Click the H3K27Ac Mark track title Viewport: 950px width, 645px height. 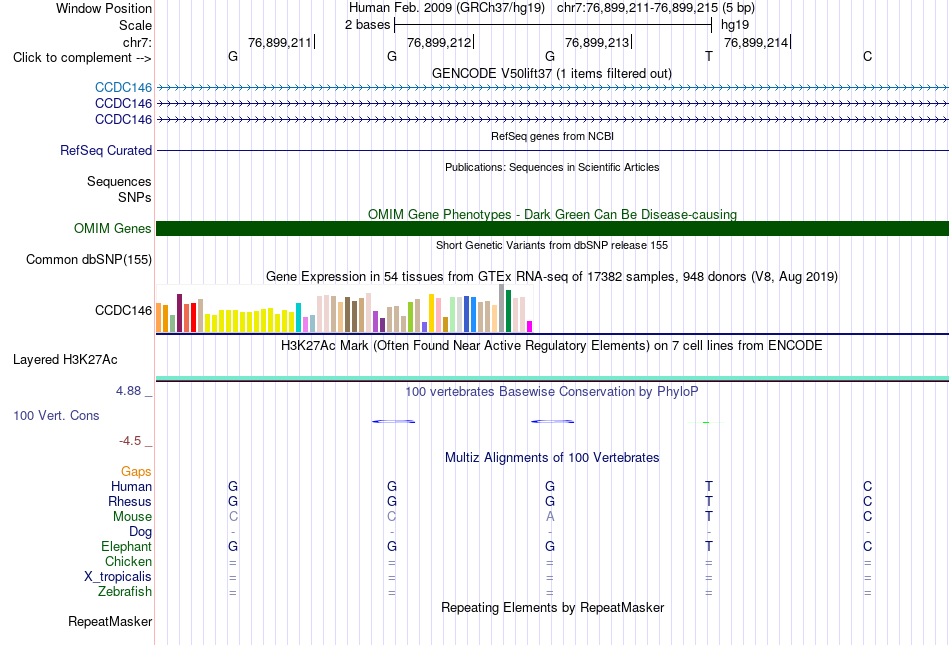click(552, 346)
